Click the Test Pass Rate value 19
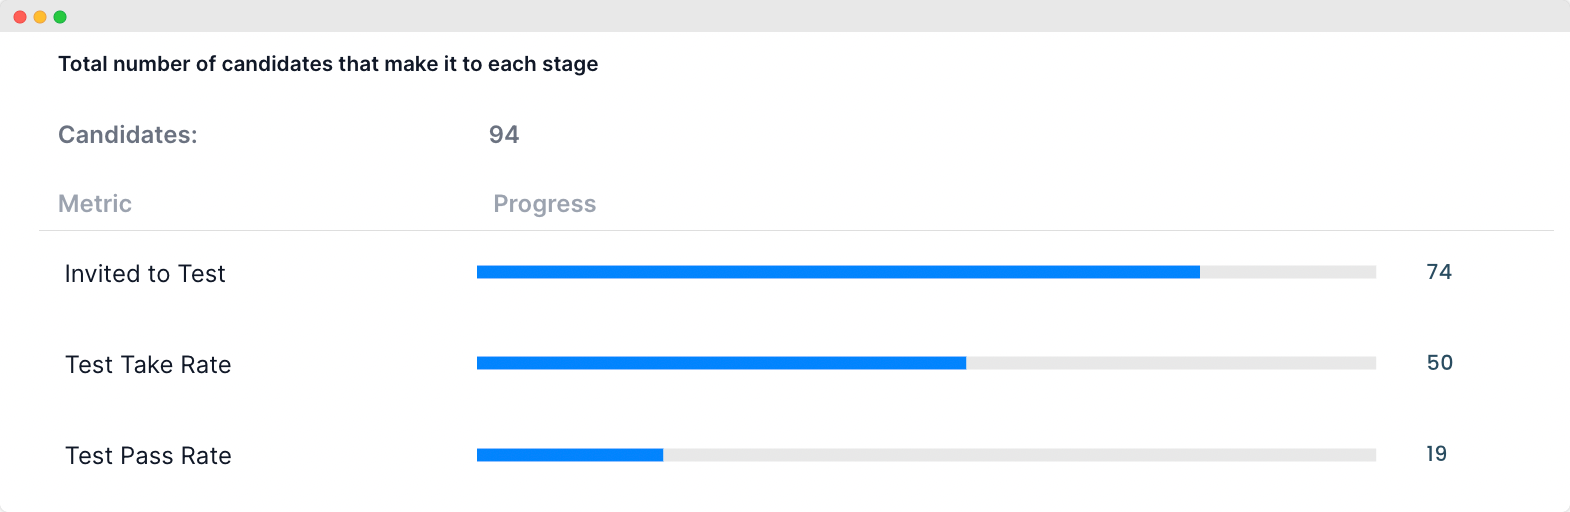 (x=1437, y=454)
